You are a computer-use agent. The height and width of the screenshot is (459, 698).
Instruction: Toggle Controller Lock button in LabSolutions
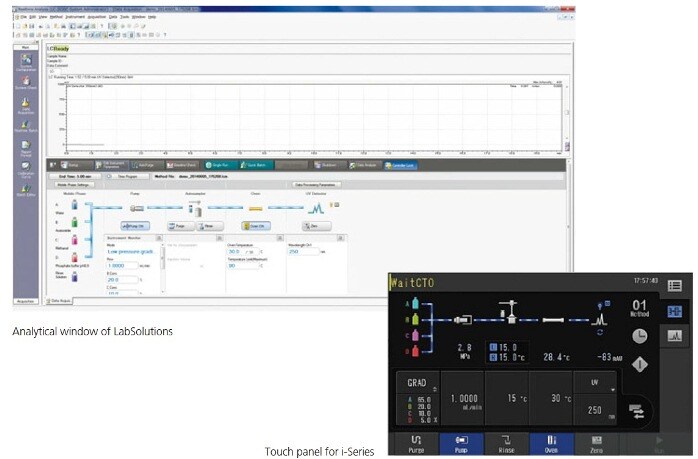tap(401, 165)
